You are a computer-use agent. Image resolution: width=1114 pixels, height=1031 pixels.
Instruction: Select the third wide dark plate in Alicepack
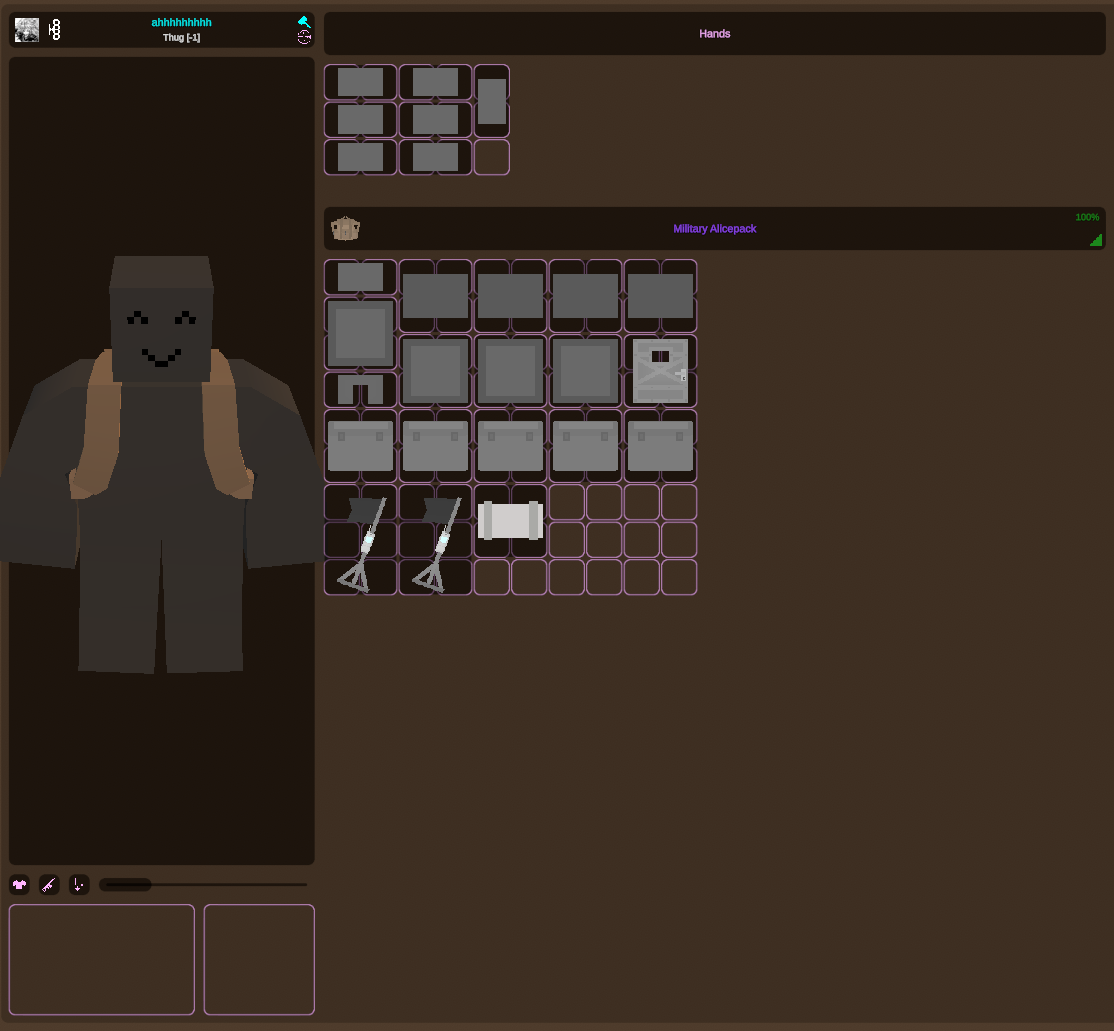(x=585, y=296)
